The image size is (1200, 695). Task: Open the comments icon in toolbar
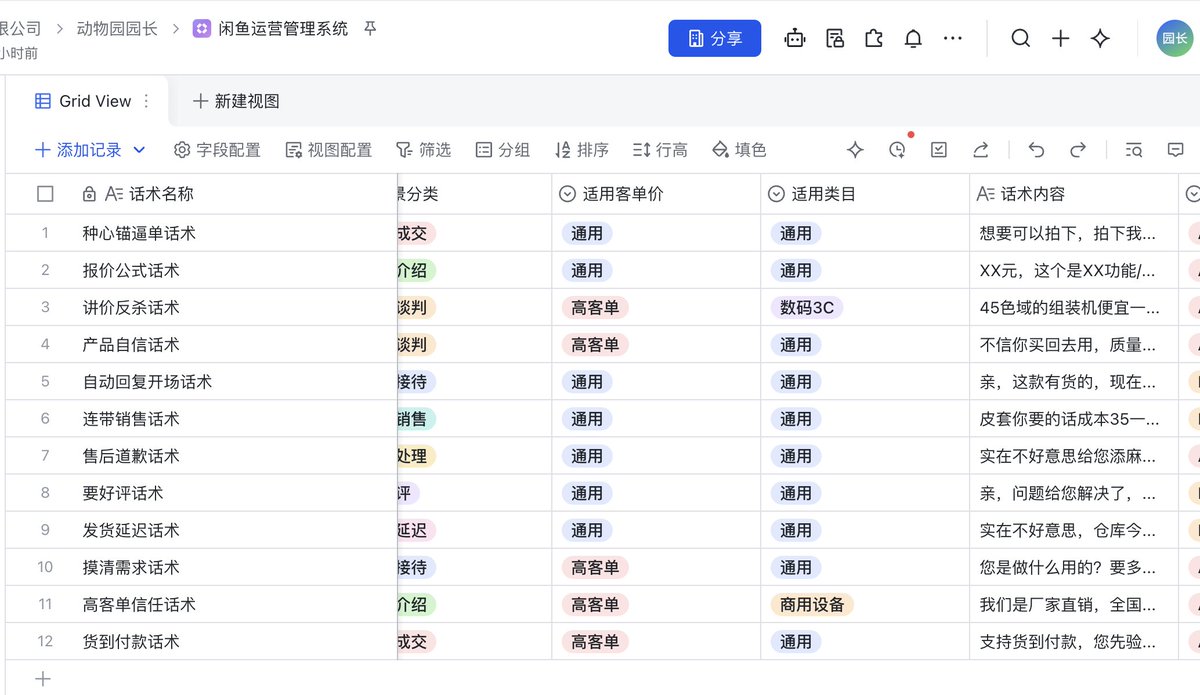1175,150
